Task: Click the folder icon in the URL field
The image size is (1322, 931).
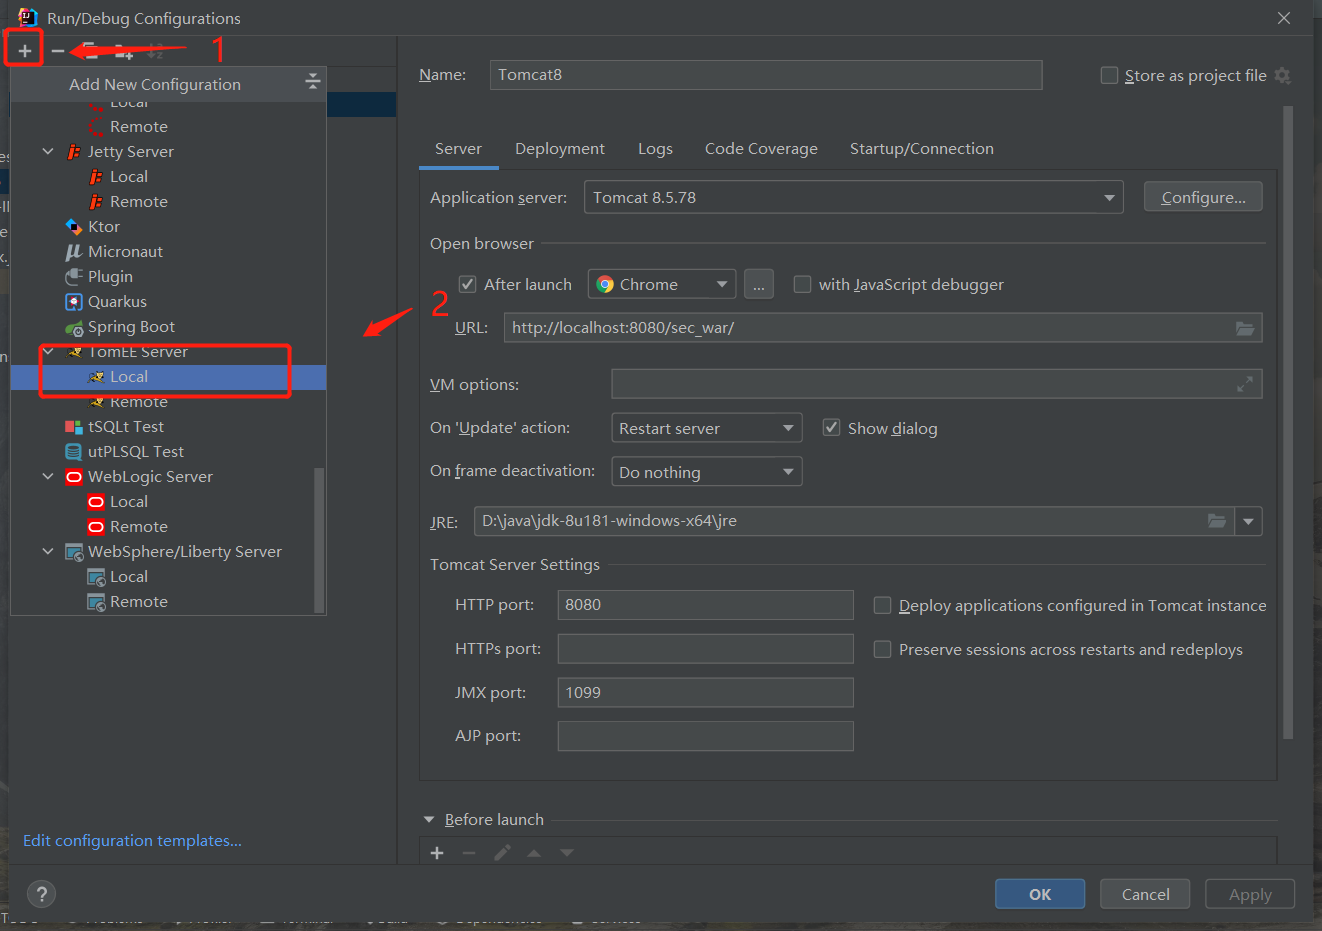Action: (1245, 328)
